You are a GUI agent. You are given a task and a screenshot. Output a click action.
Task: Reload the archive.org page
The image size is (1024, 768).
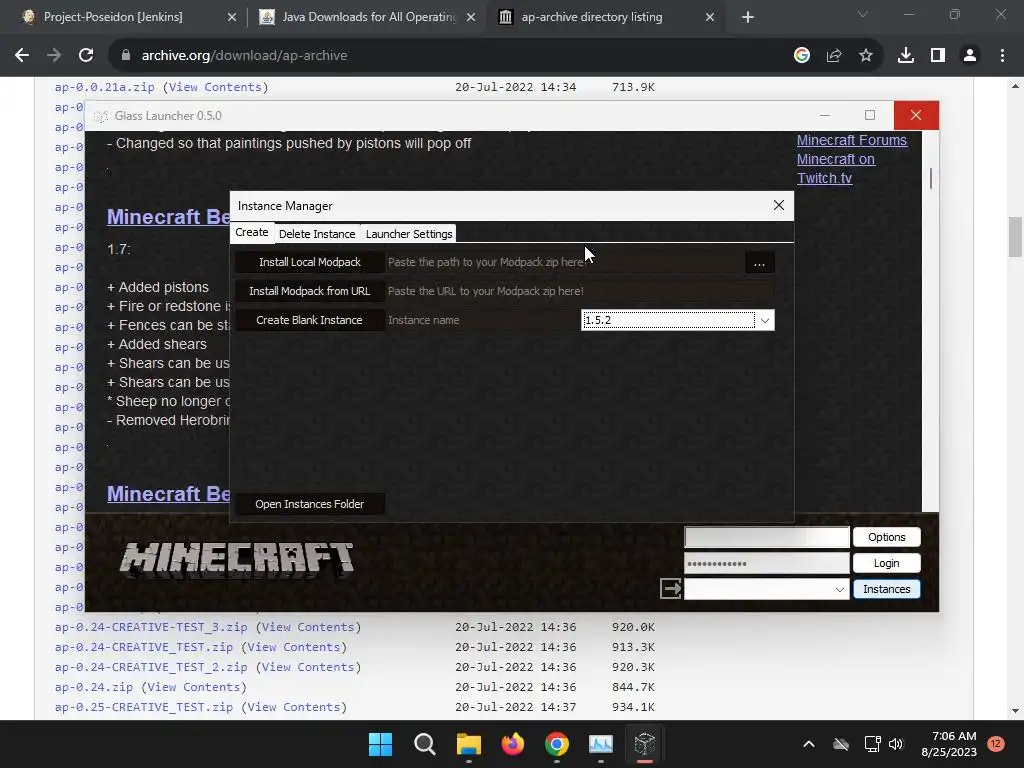click(86, 56)
